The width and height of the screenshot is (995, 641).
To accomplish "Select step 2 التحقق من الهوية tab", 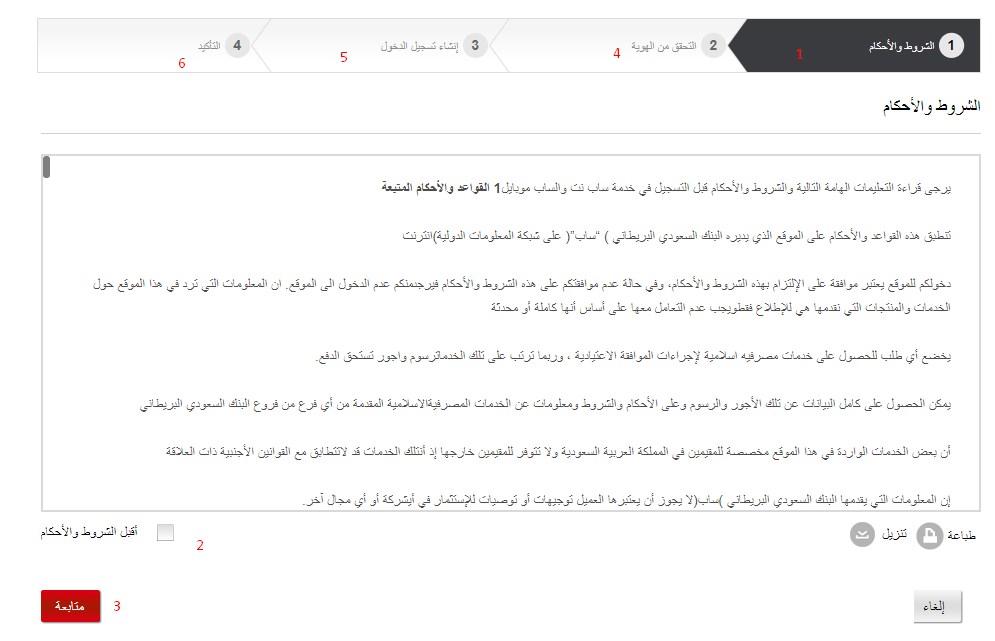I will [619, 46].
